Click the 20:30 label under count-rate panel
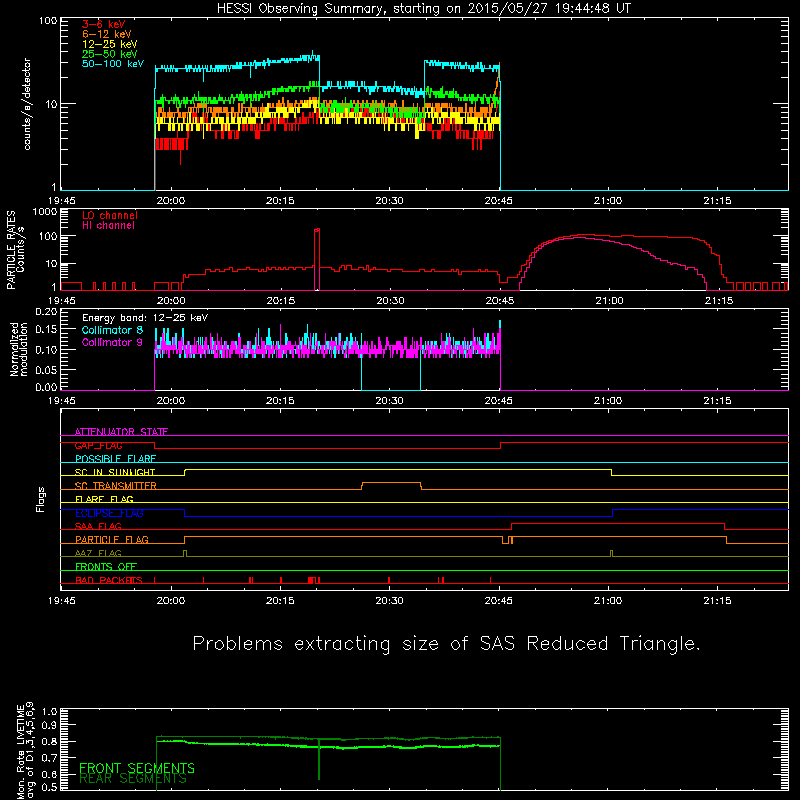 click(x=390, y=201)
